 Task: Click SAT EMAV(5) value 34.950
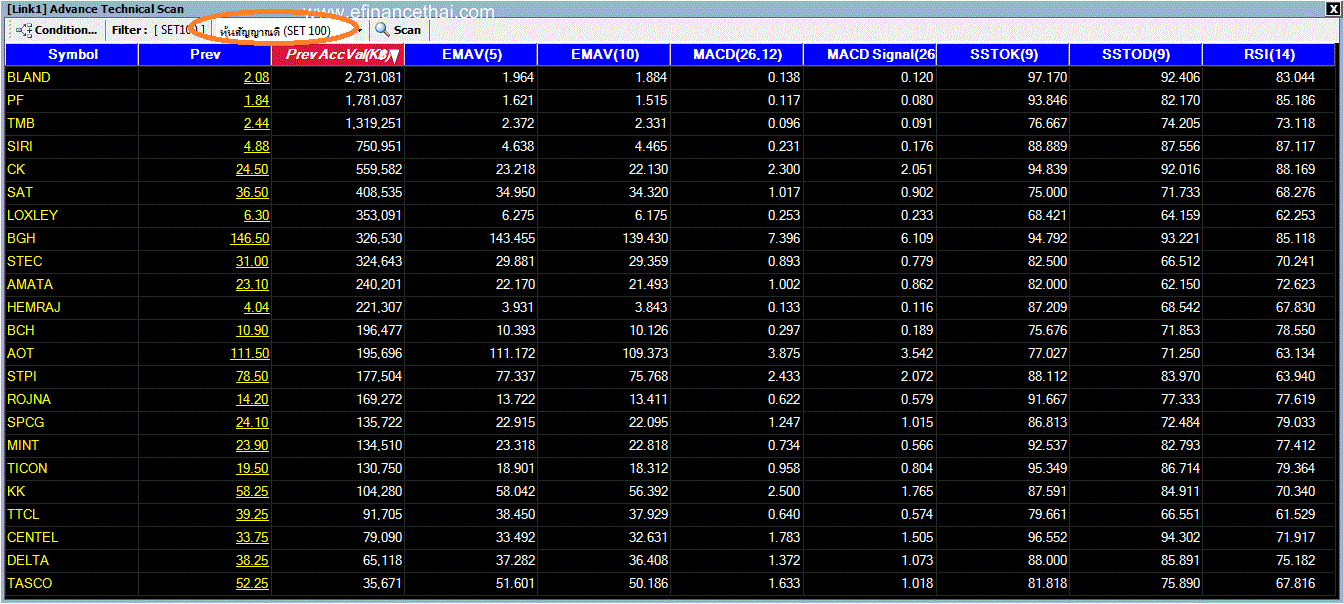click(515, 192)
